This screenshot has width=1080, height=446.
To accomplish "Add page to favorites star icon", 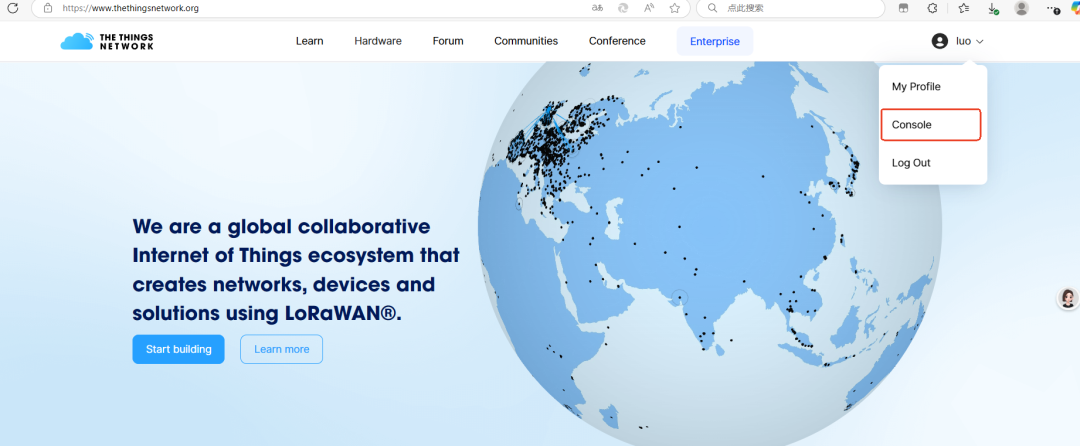I will [x=674, y=8].
